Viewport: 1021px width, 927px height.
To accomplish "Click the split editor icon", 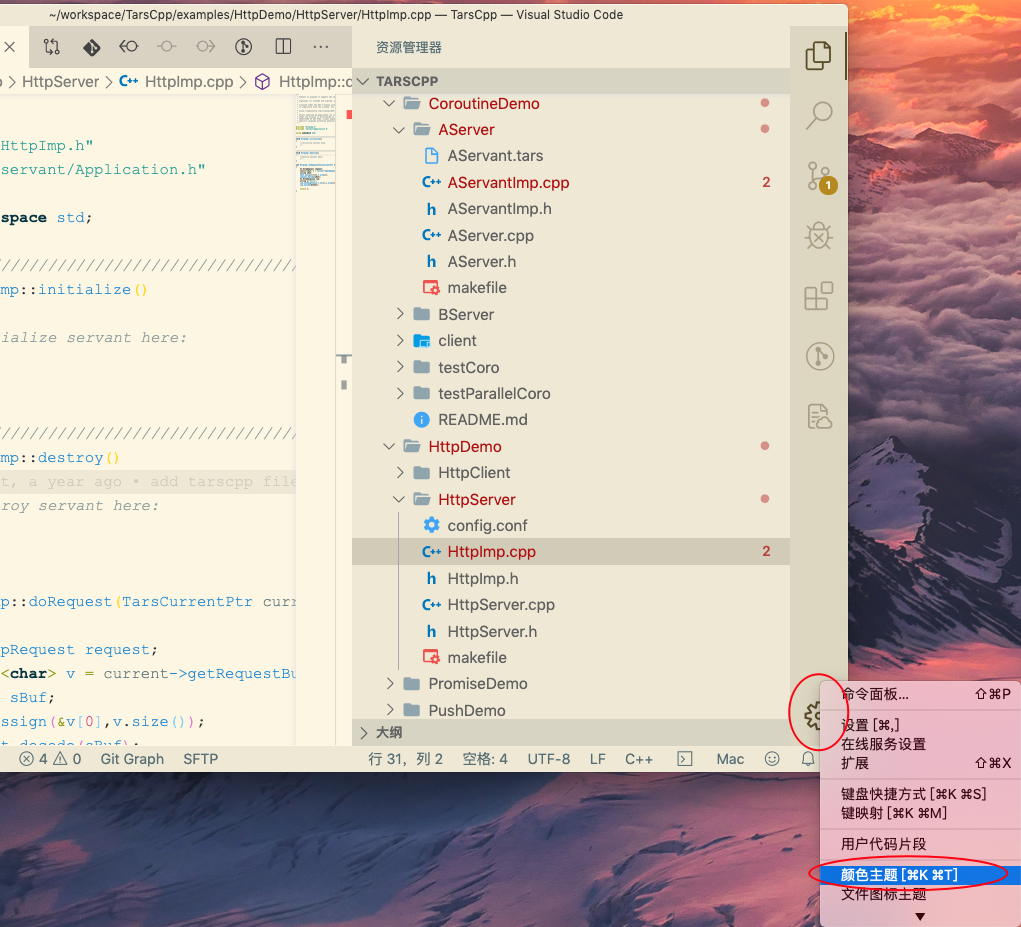I will click(x=283, y=47).
